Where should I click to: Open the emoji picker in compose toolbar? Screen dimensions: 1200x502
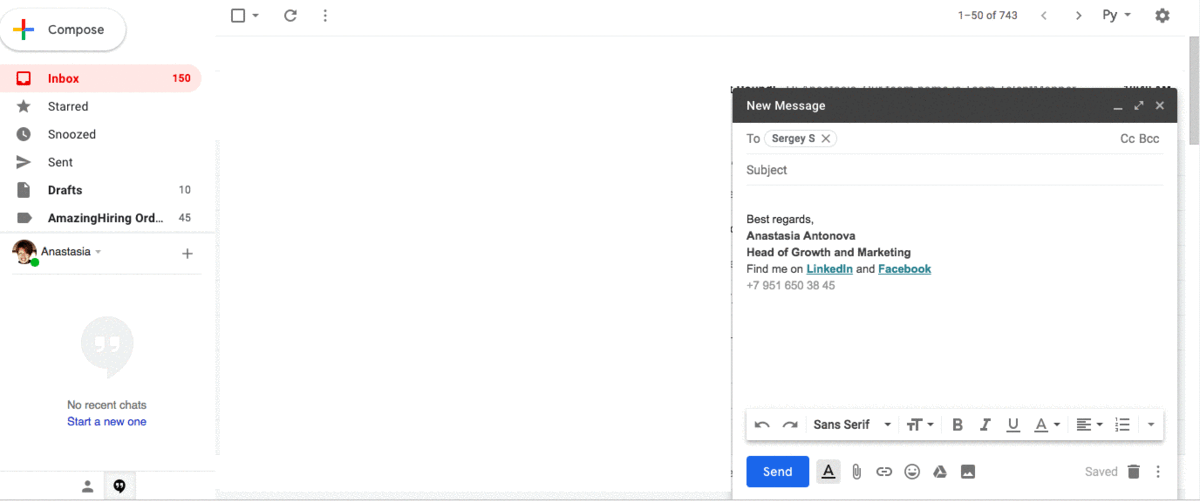pyautogui.click(x=912, y=472)
